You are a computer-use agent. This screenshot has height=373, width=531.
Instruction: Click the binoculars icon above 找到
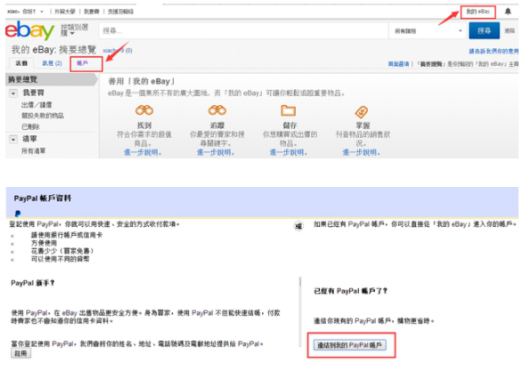(x=144, y=110)
